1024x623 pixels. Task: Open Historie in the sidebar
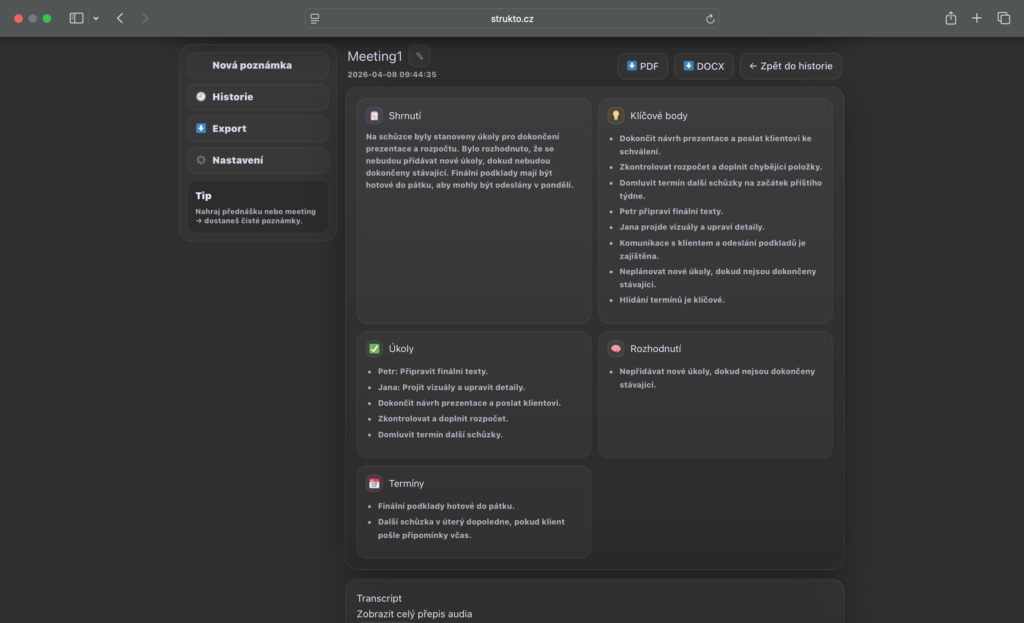click(x=258, y=97)
